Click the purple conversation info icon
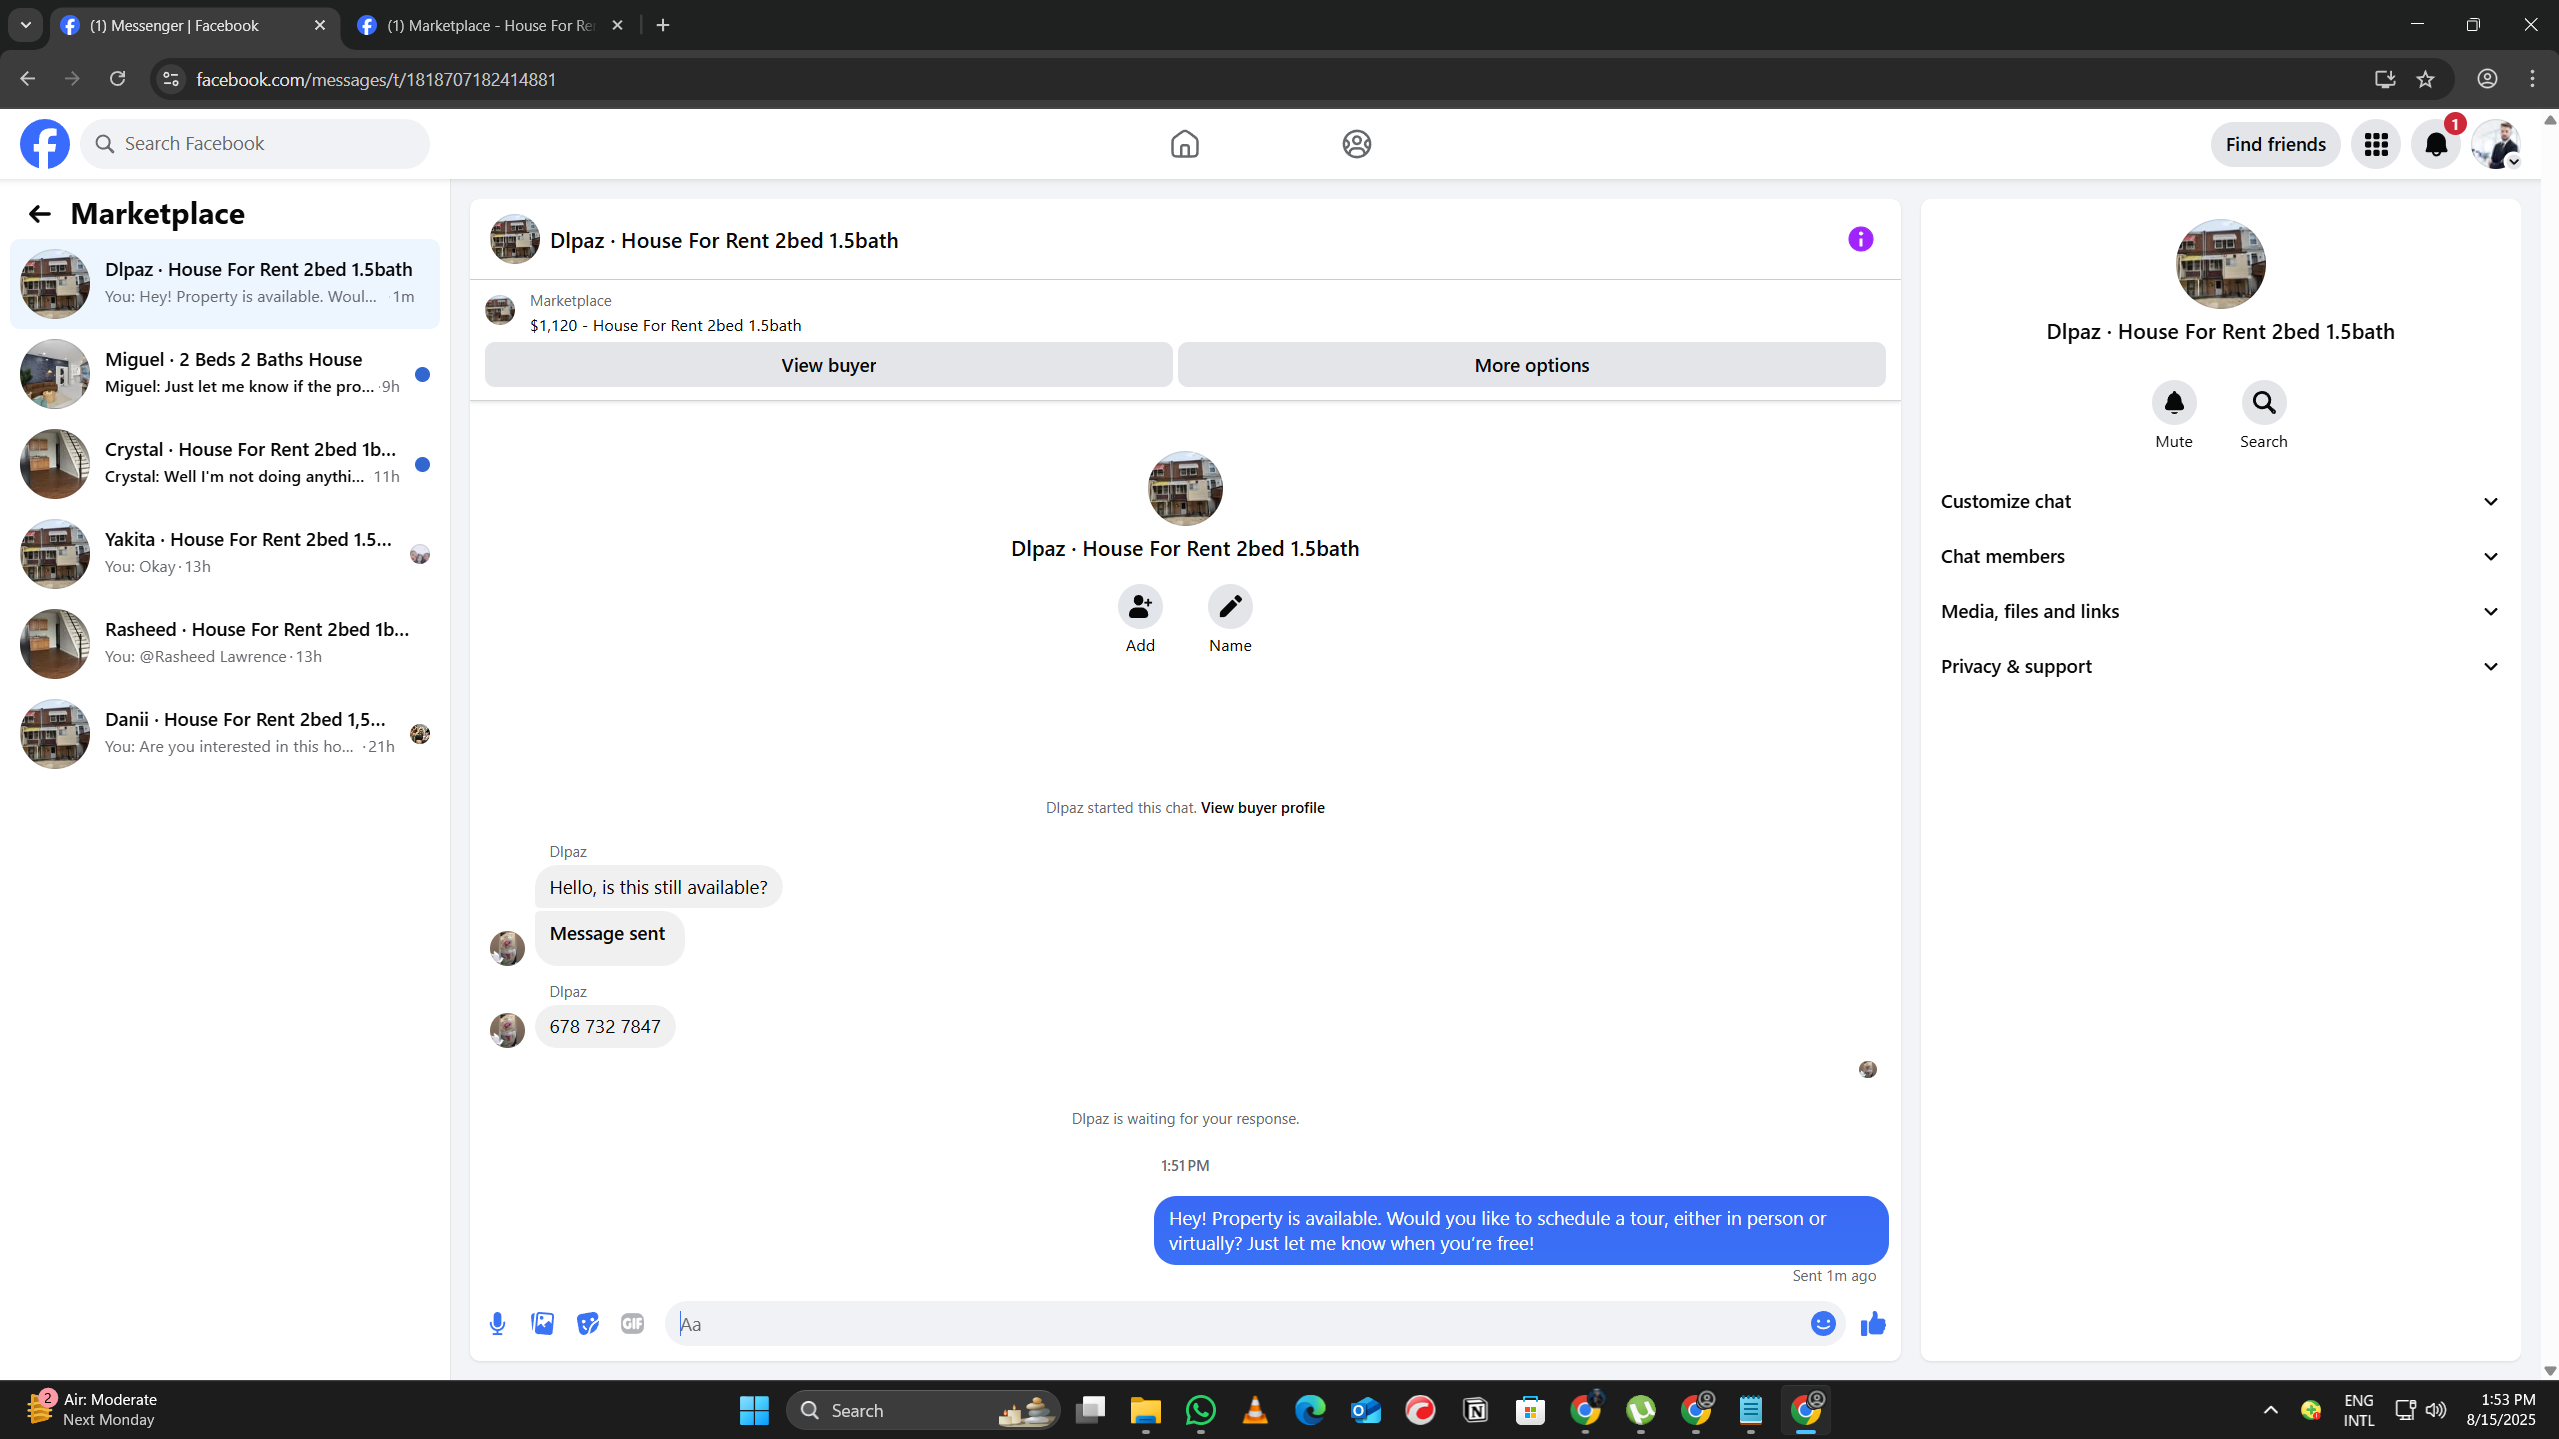The image size is (2559, 1439). tap(1860, 239)
